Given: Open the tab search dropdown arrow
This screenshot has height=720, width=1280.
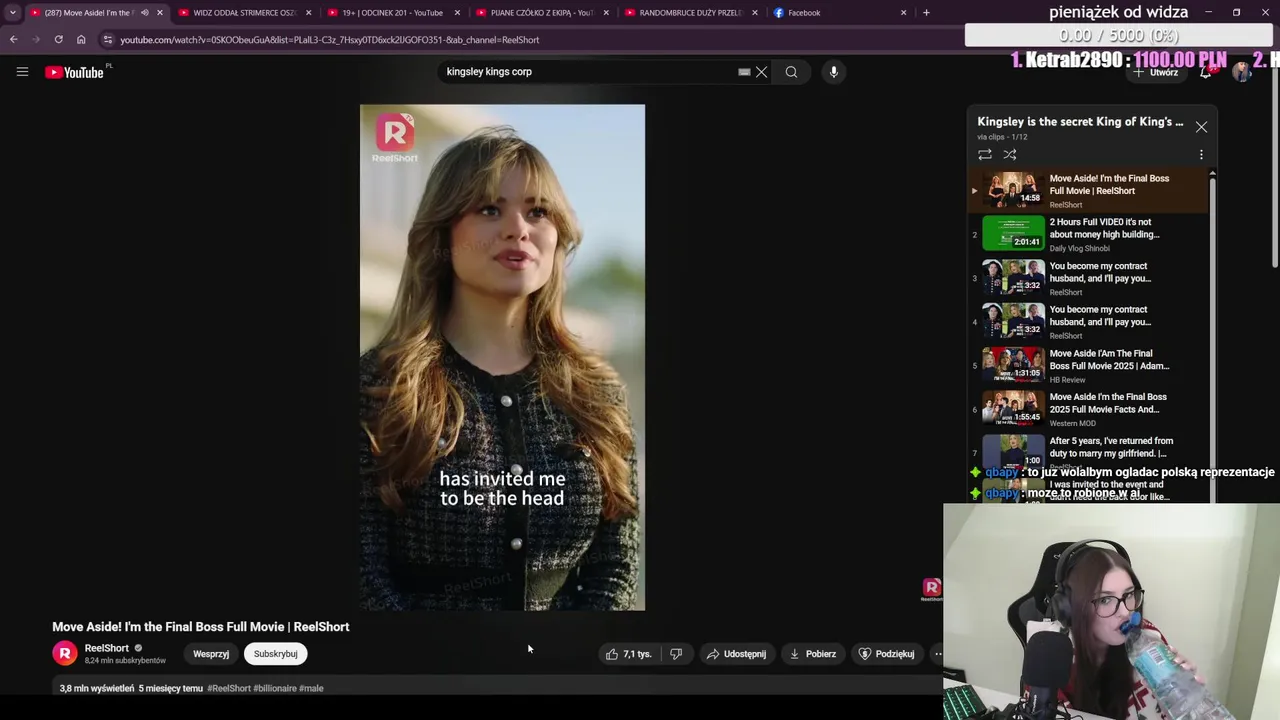Looking at the screenshot, I should (12, 13).
